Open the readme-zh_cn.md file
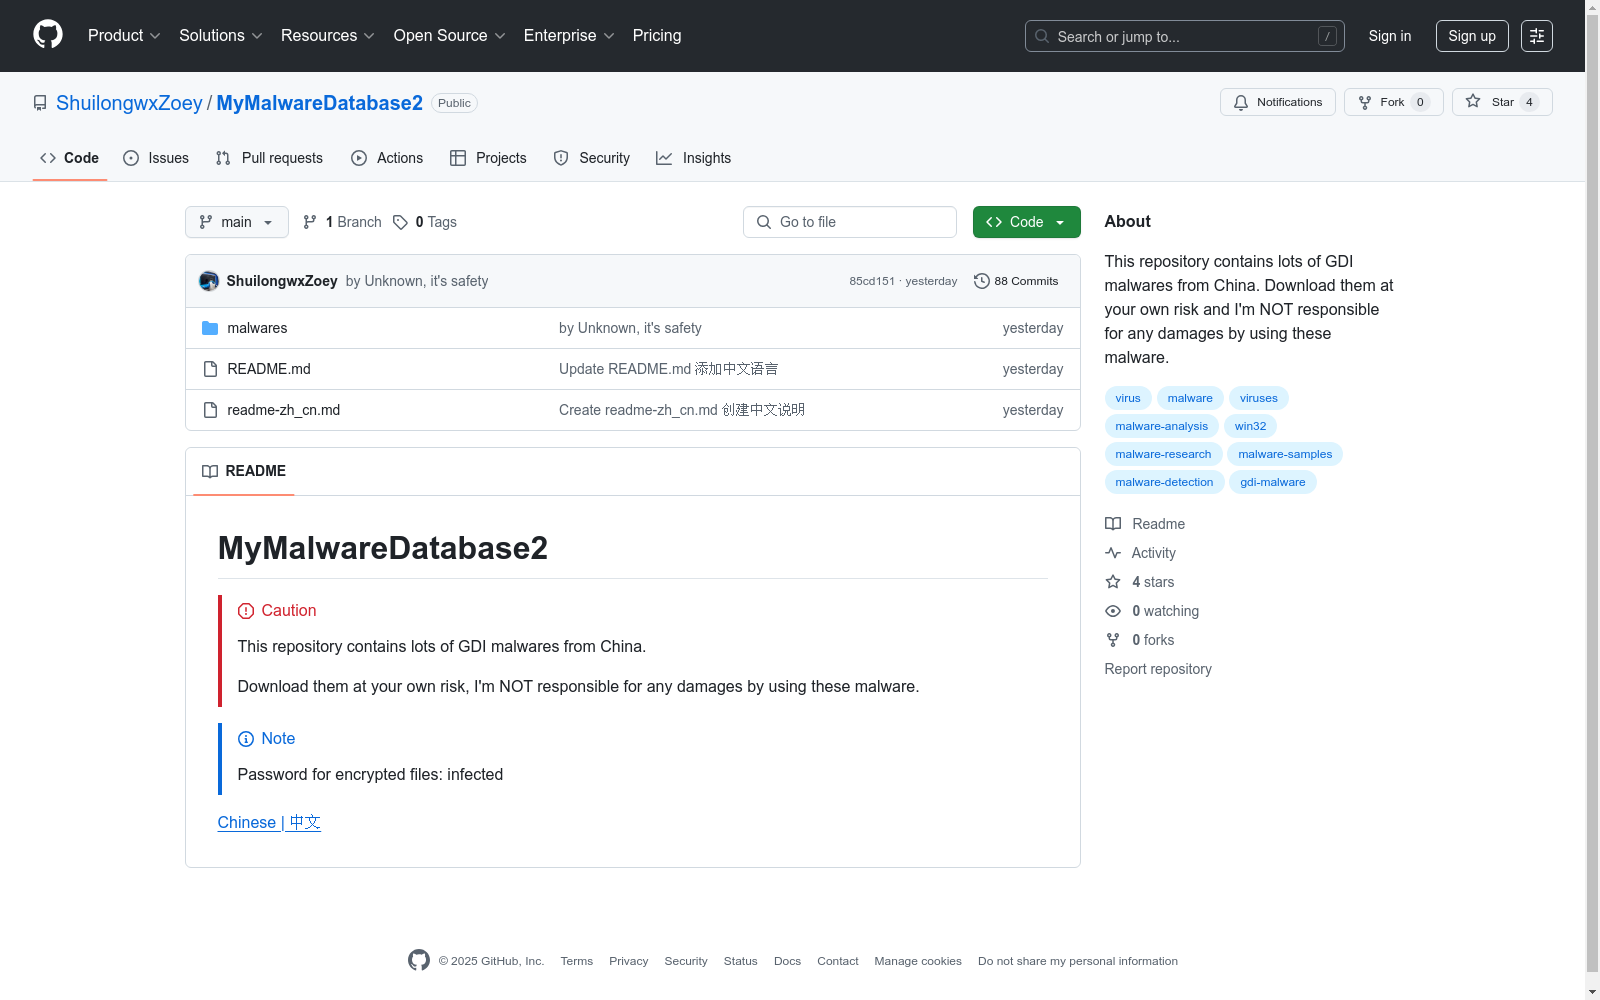 tap(284, 410)
